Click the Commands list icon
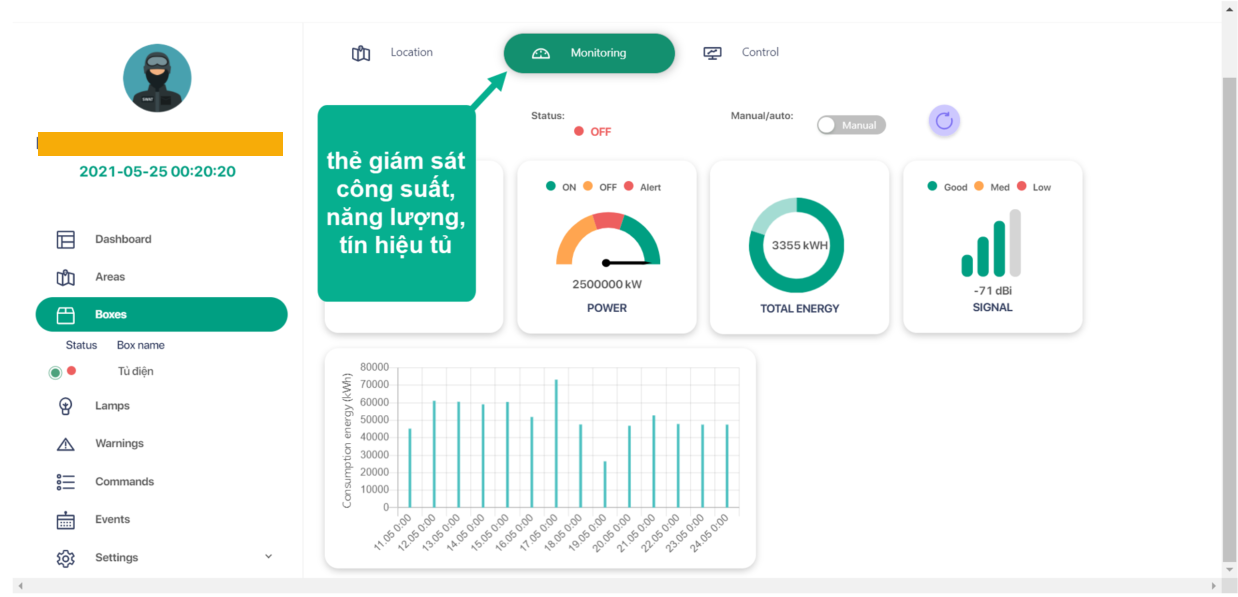This screenshot has height=597, width=1238. (x=66, y=482)
